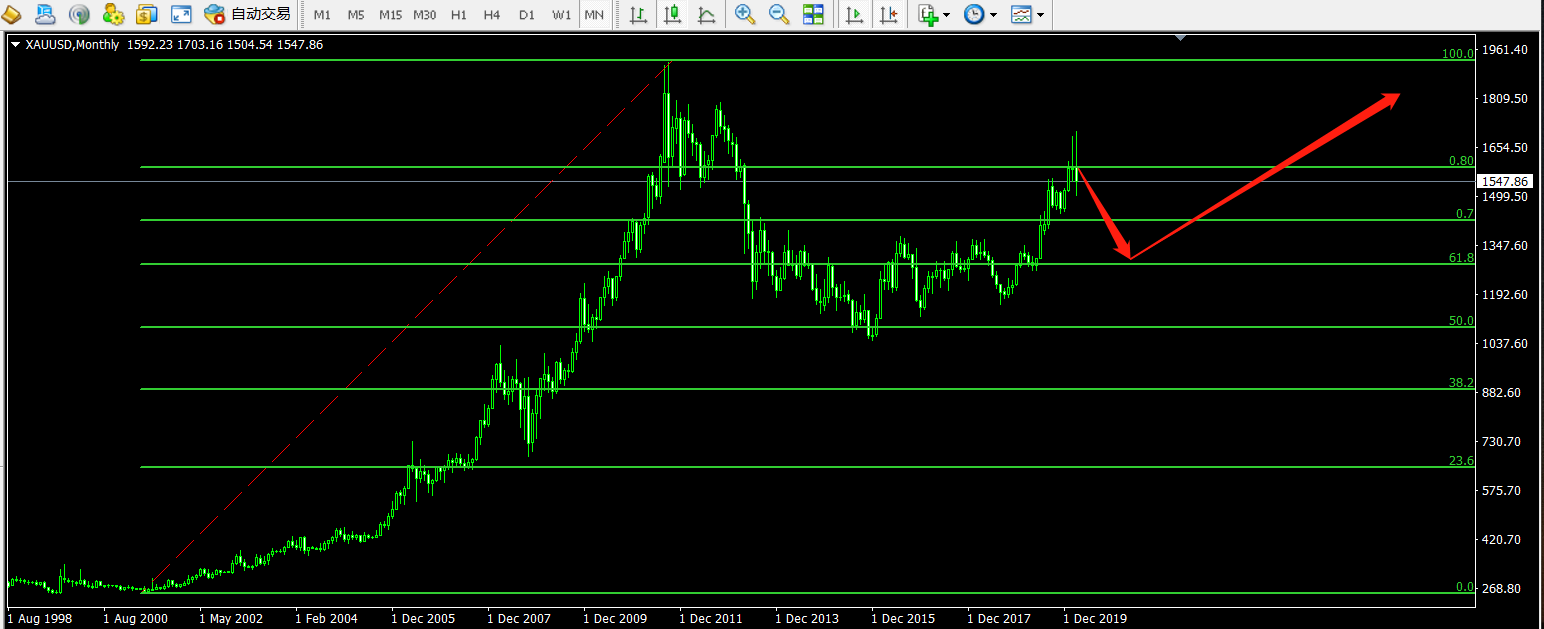Zoom out the chart with the magnifier minus icon

(x=779, y=14)
